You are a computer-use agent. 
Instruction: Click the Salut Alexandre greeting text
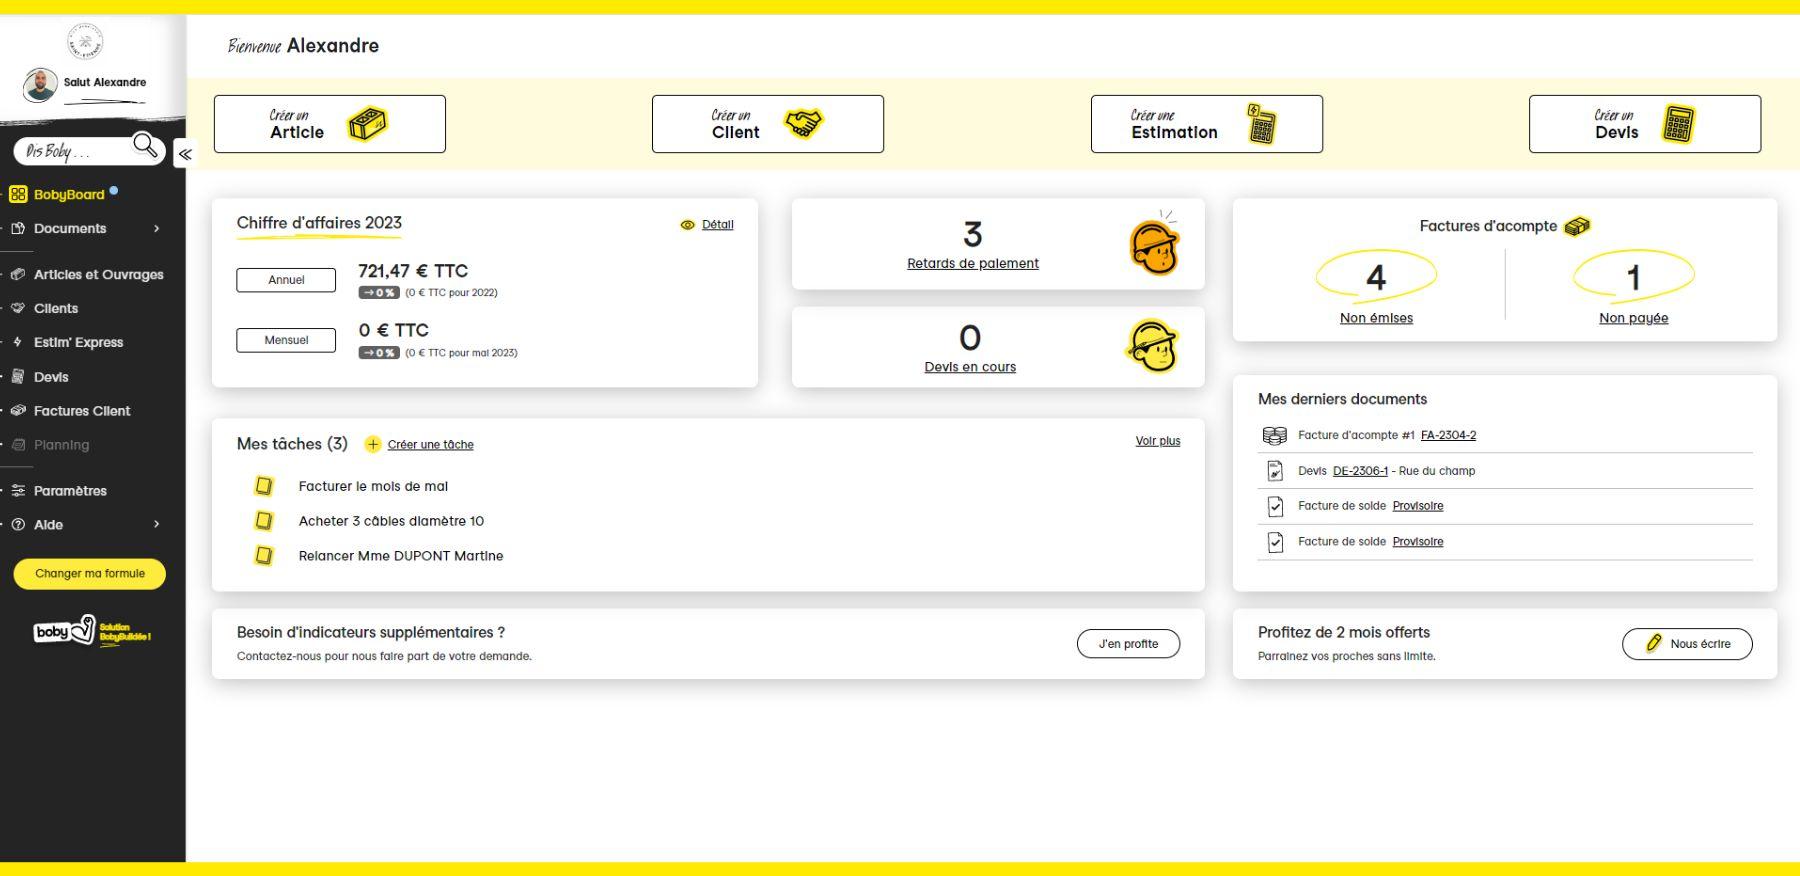point(105,82)
